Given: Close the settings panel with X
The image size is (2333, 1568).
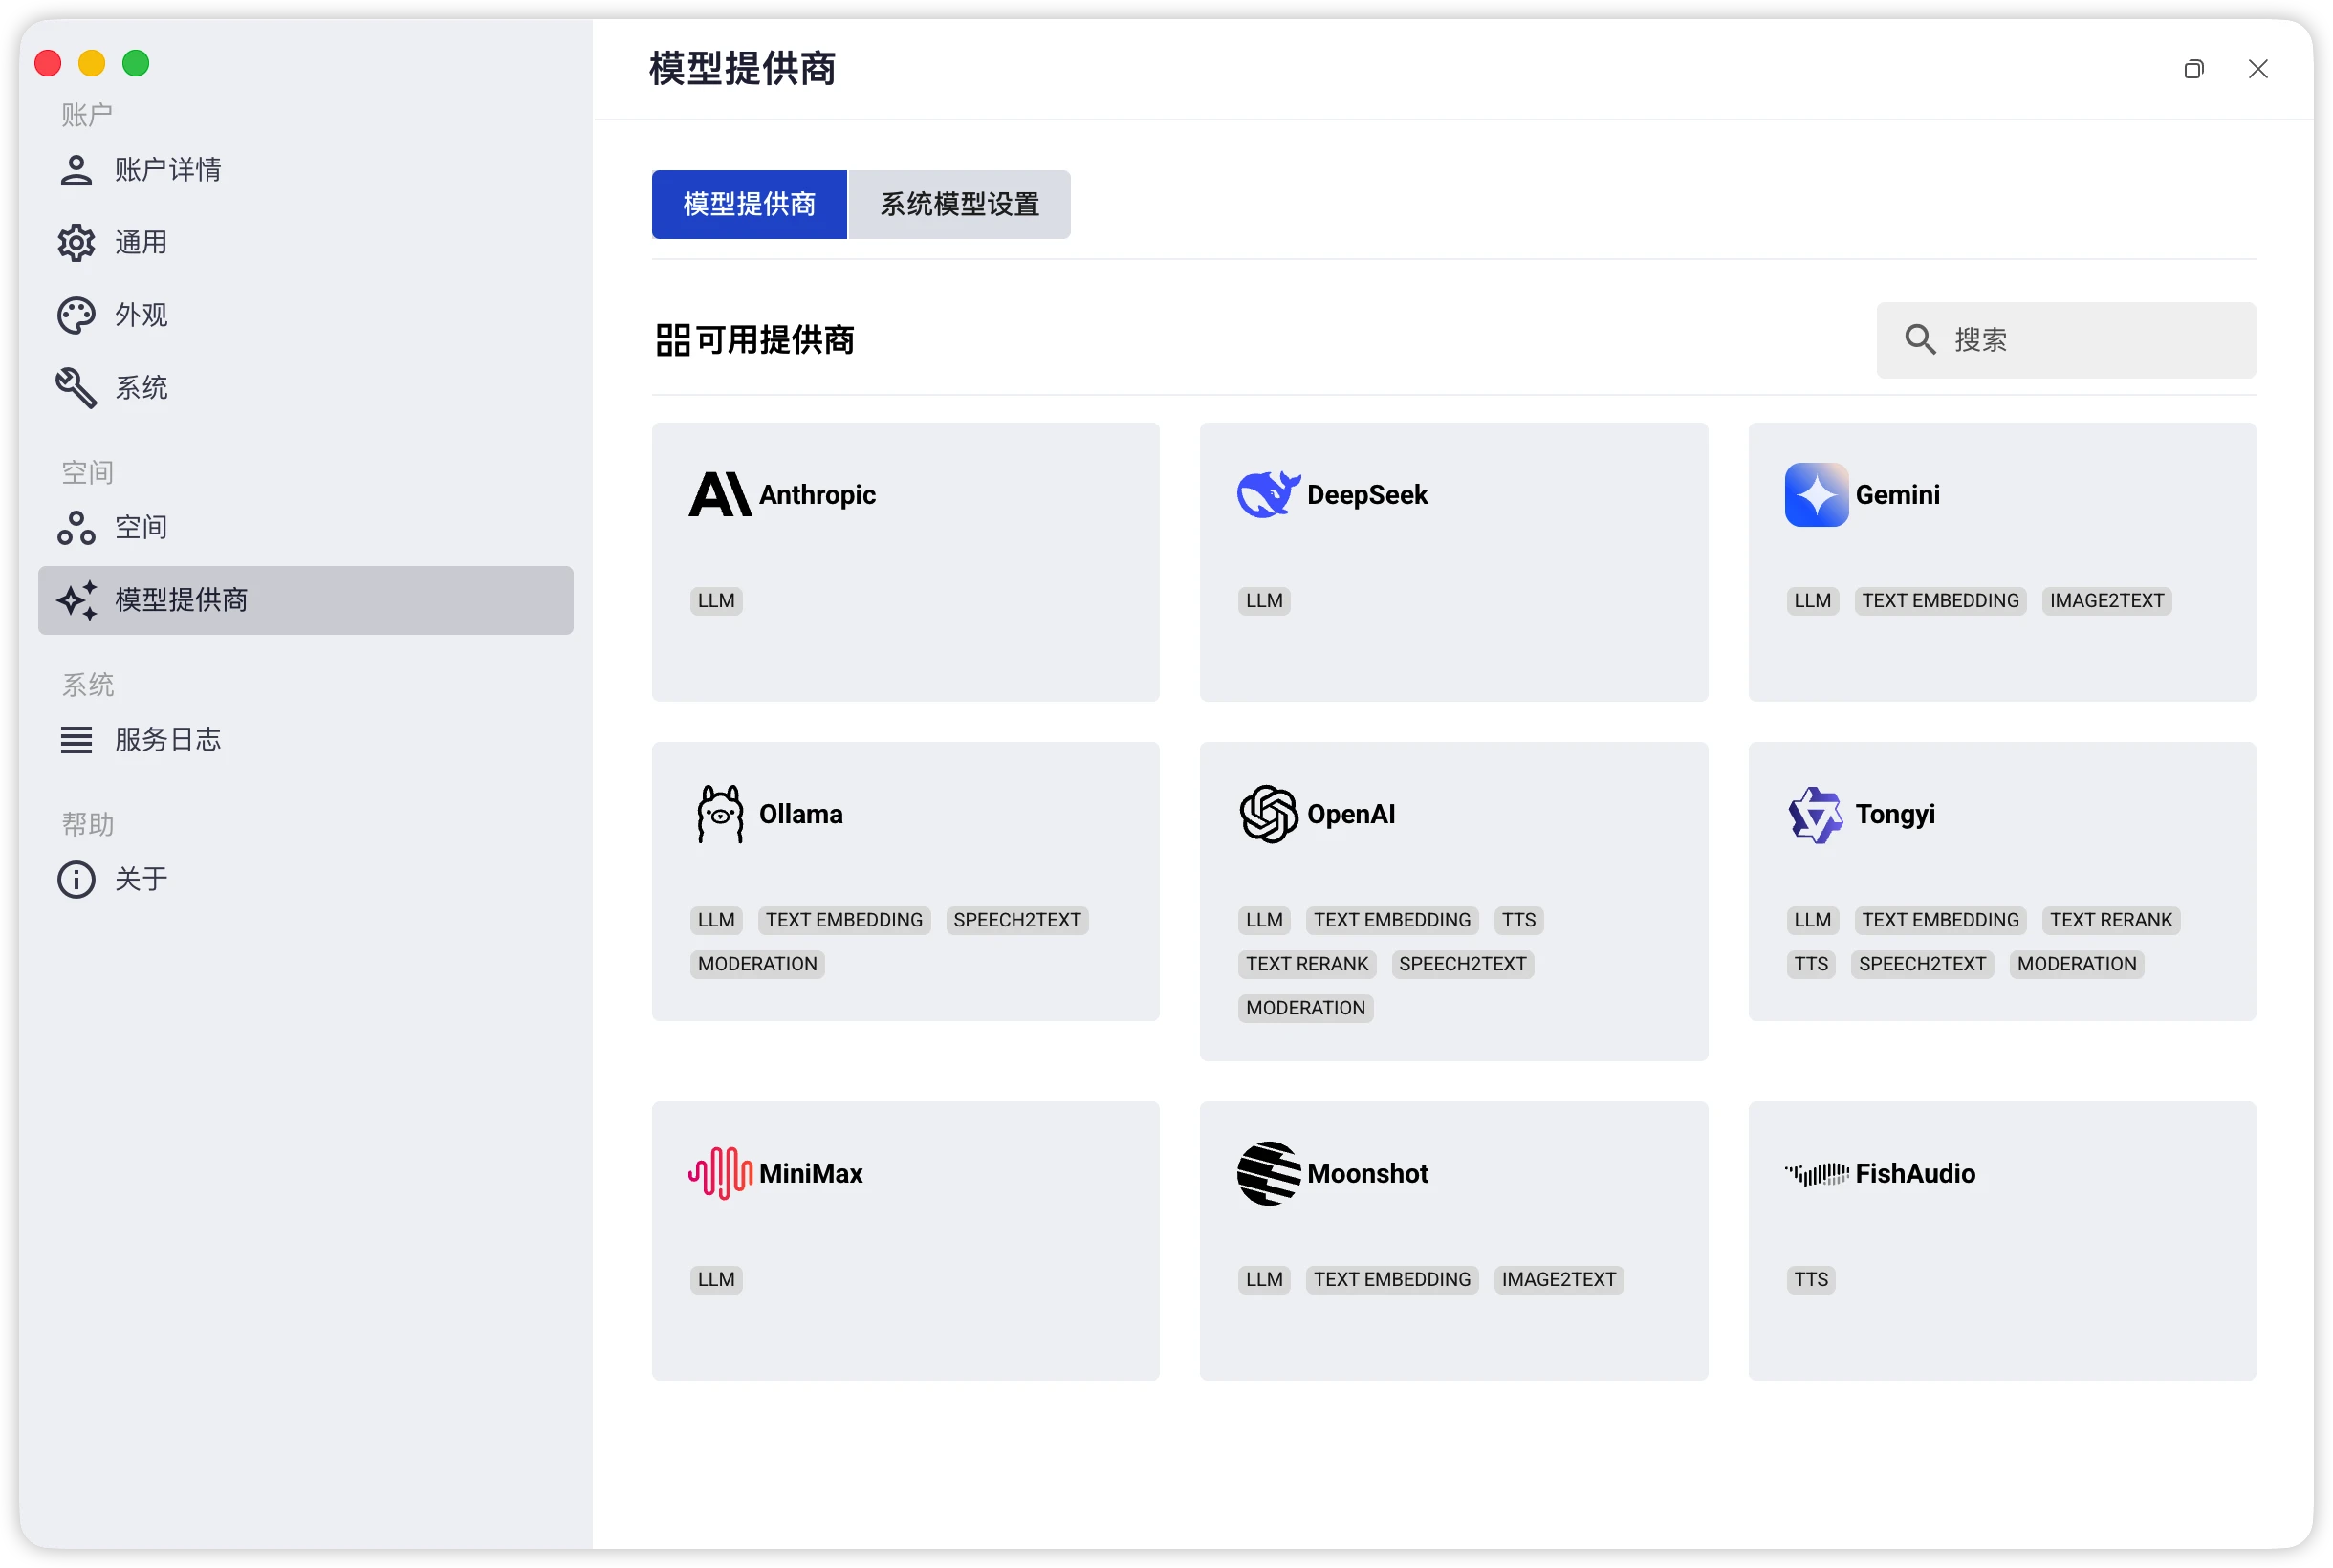Looking at the screenshot, I should coord(2257,69).
